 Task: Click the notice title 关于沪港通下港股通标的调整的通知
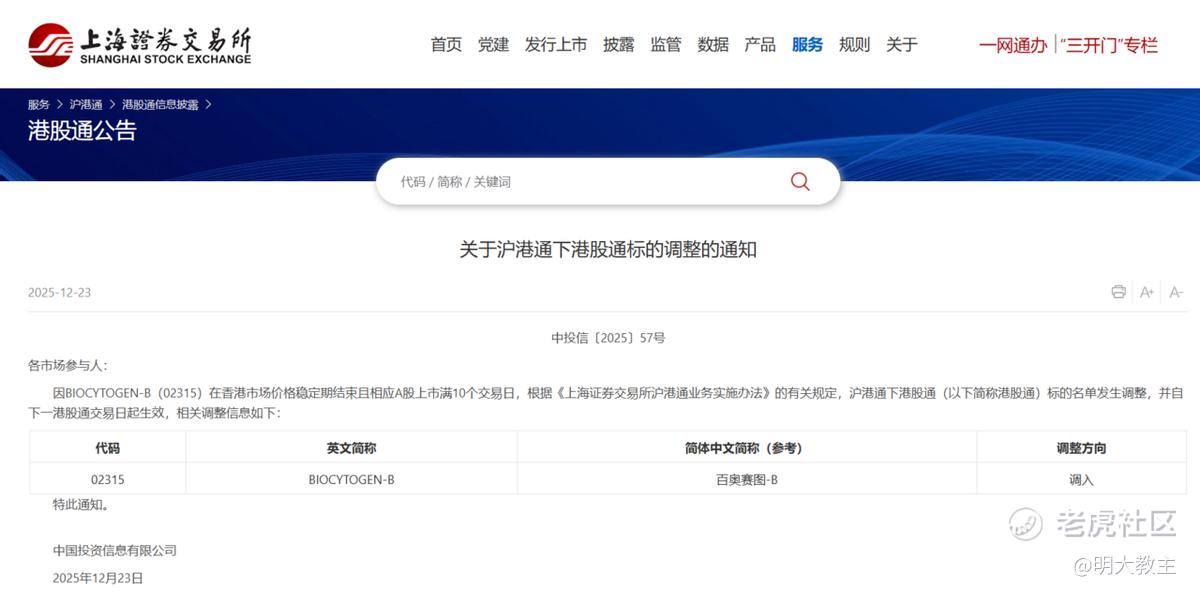[x=608, y=250]
